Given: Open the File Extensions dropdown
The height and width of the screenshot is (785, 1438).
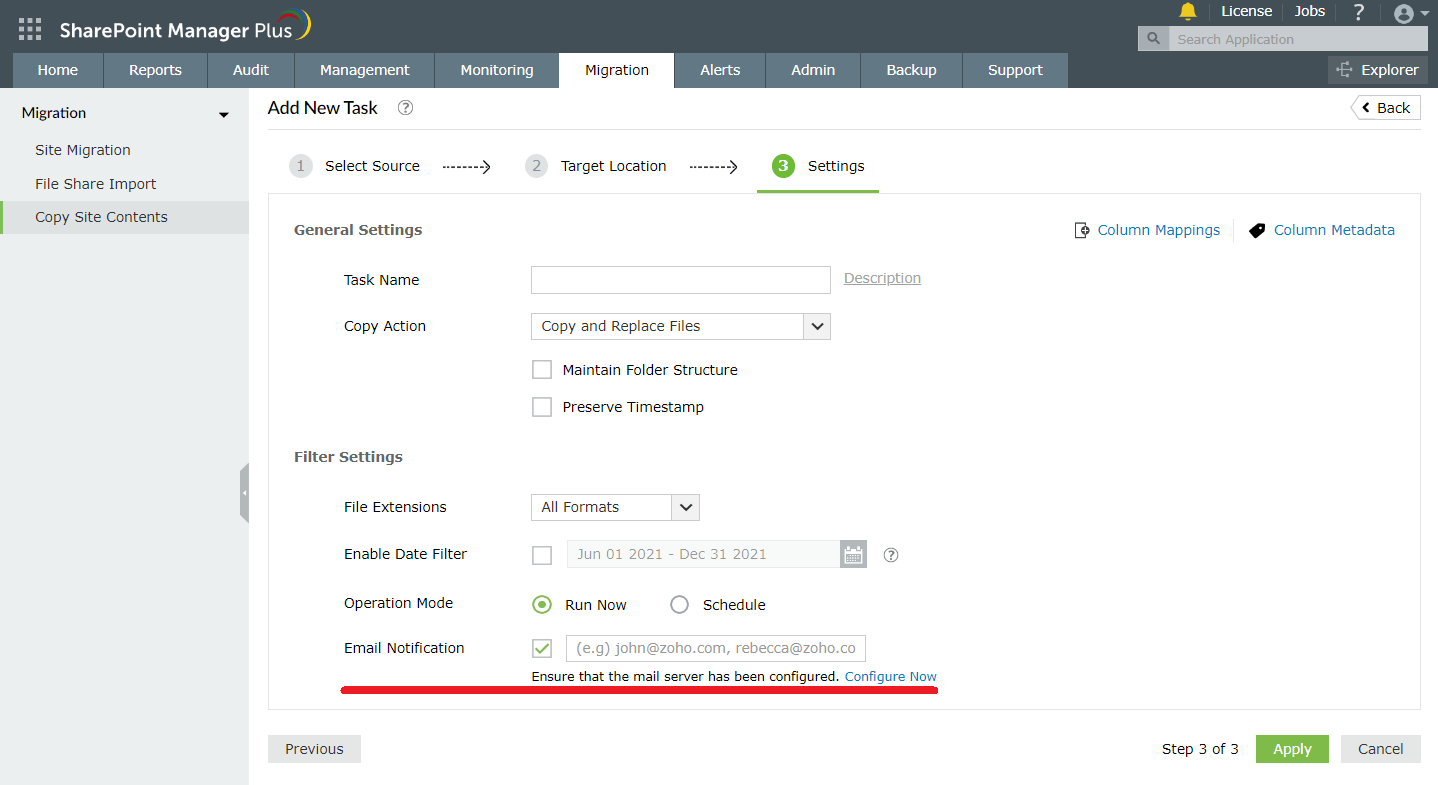Looking at the screenshot, I should click(615, 507).
